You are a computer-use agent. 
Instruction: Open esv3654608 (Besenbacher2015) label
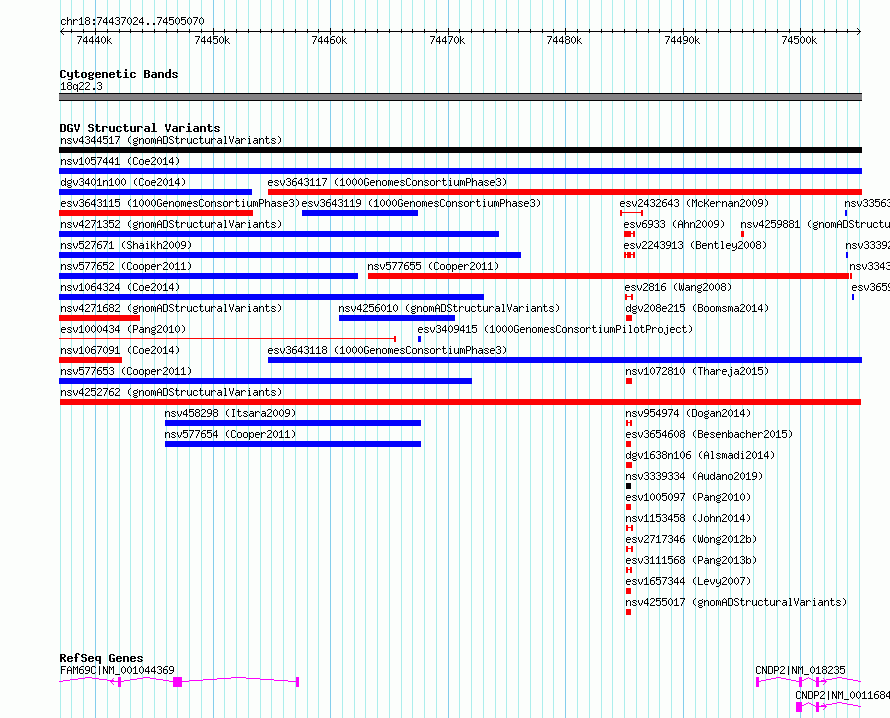[x=709, y=434]
